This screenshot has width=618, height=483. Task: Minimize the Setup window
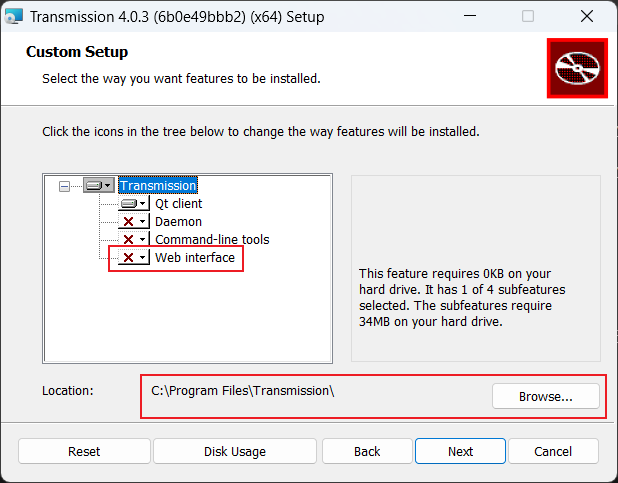click(470, 16)
